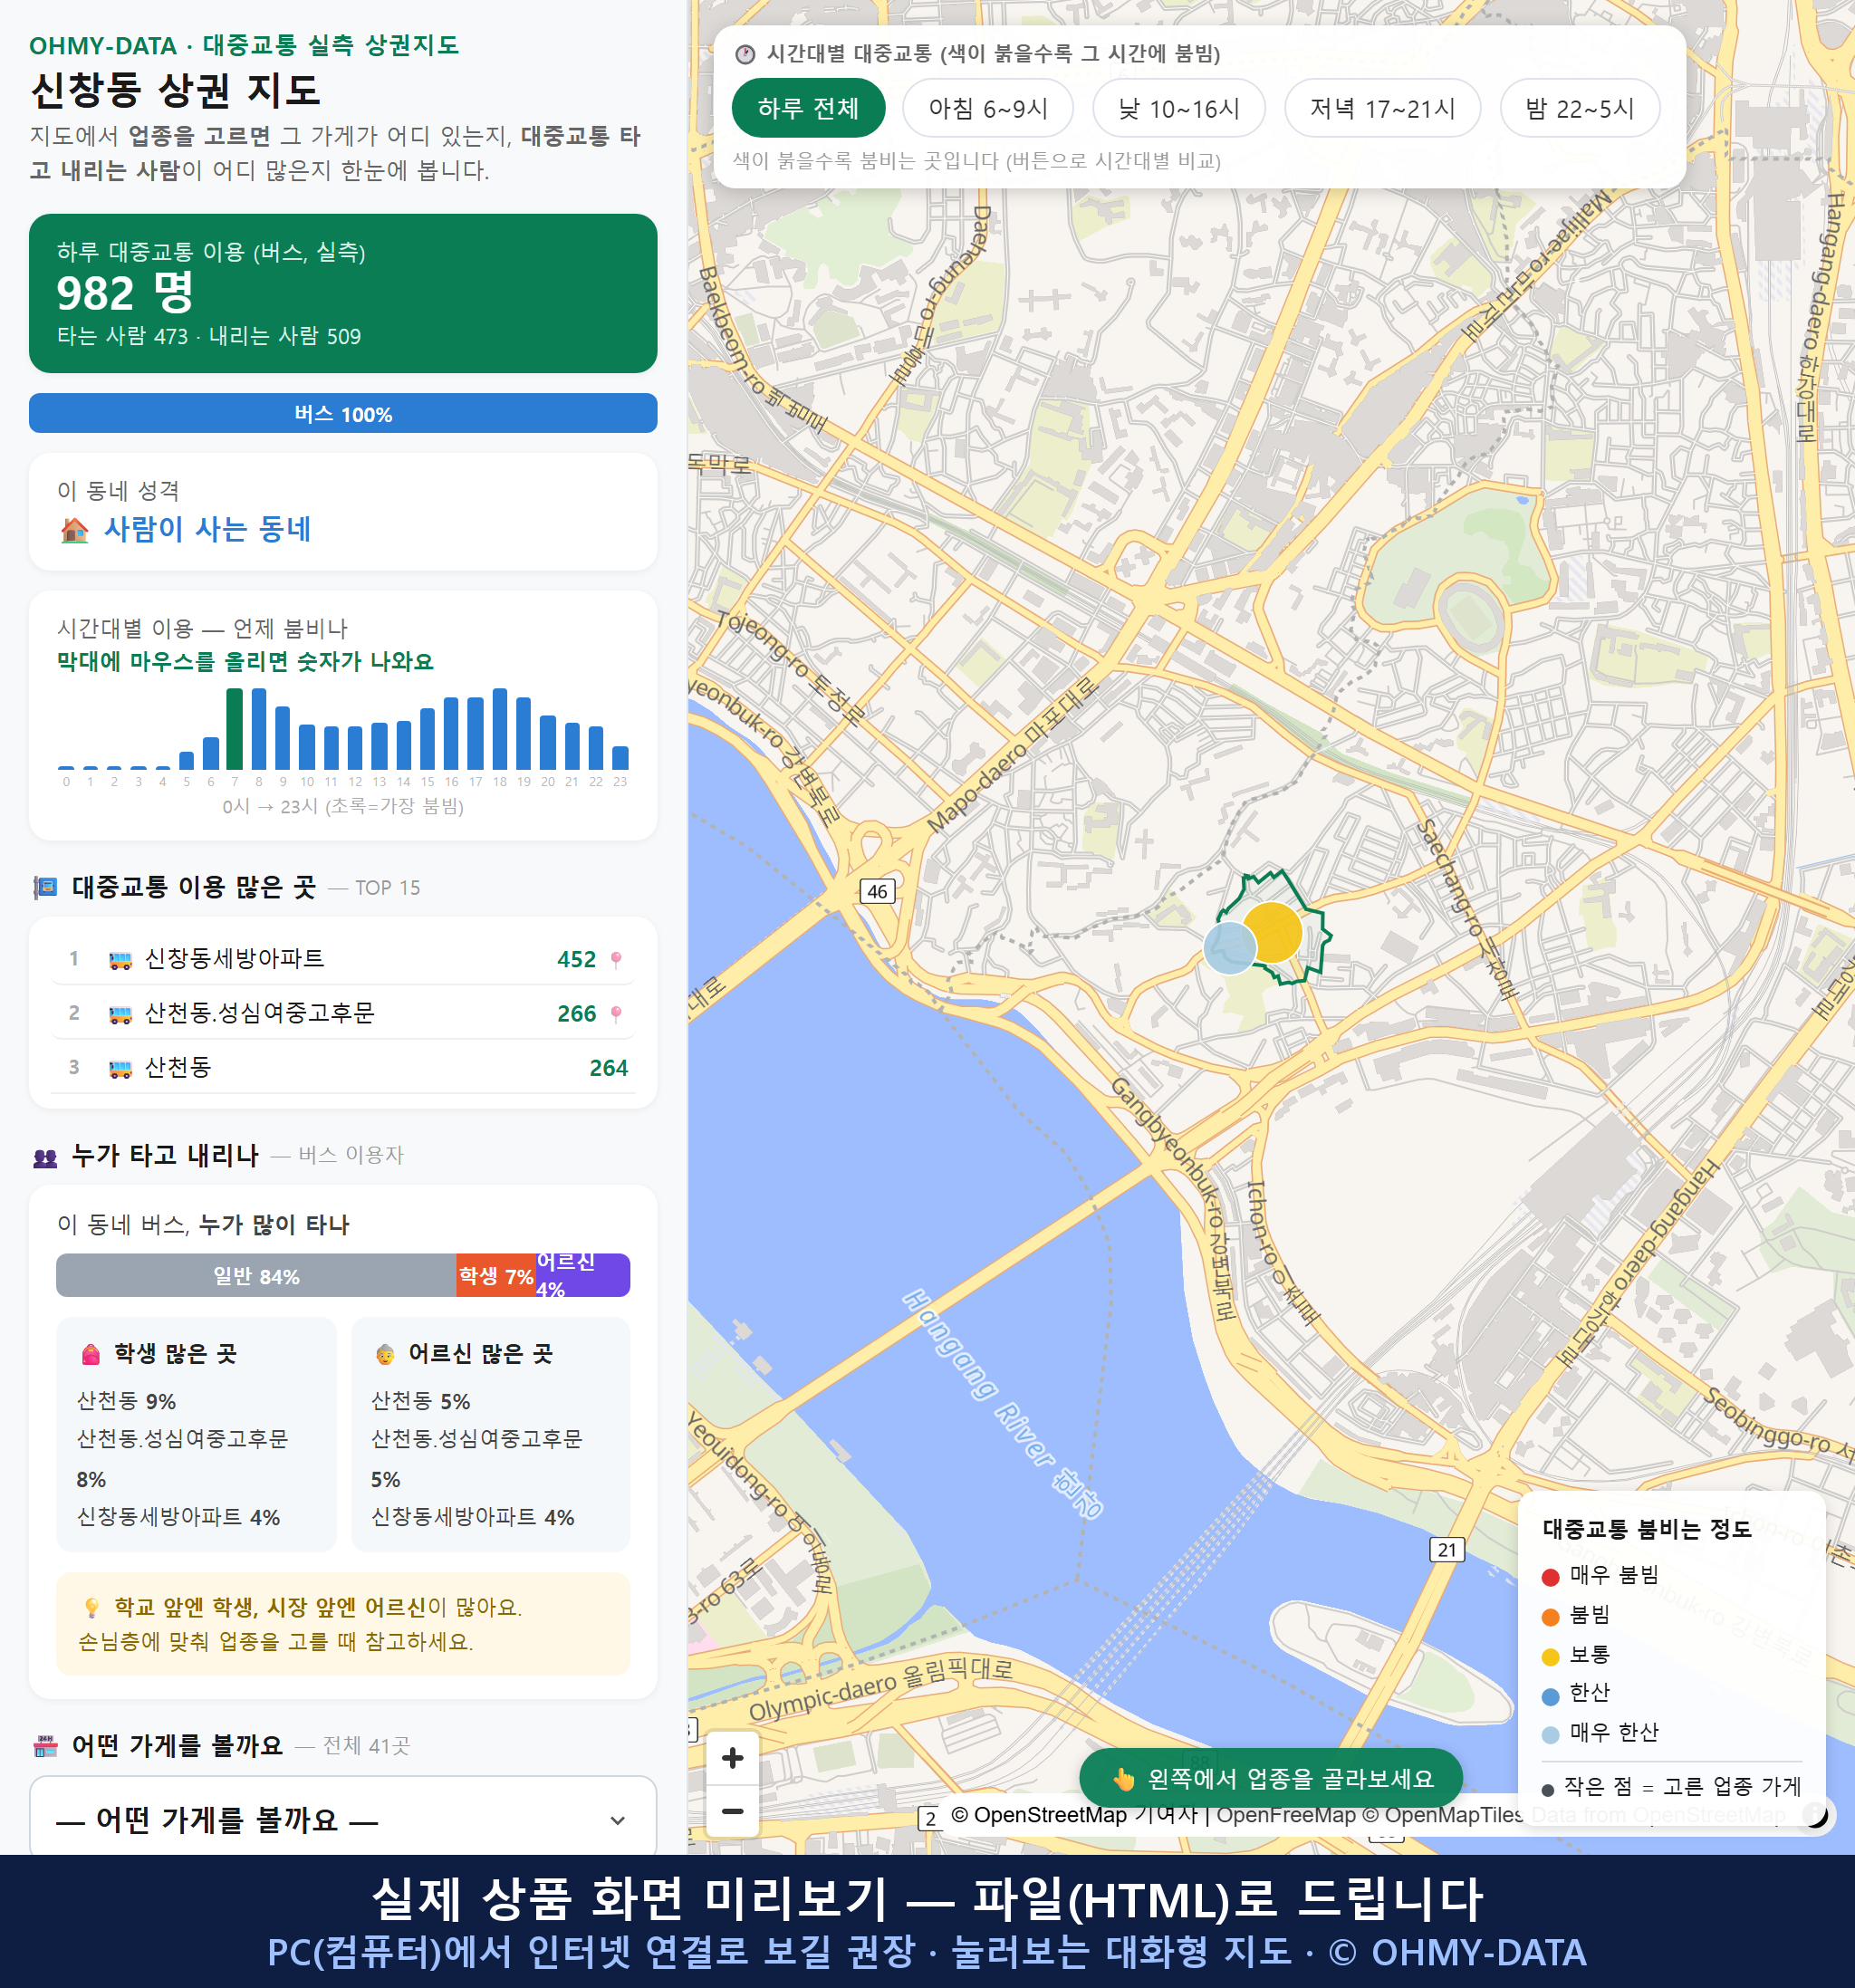This screenshot has width=1855, height=1988.
Task: Click the green 982 명 daily ridership card
Action: click(x=343, y=293)
